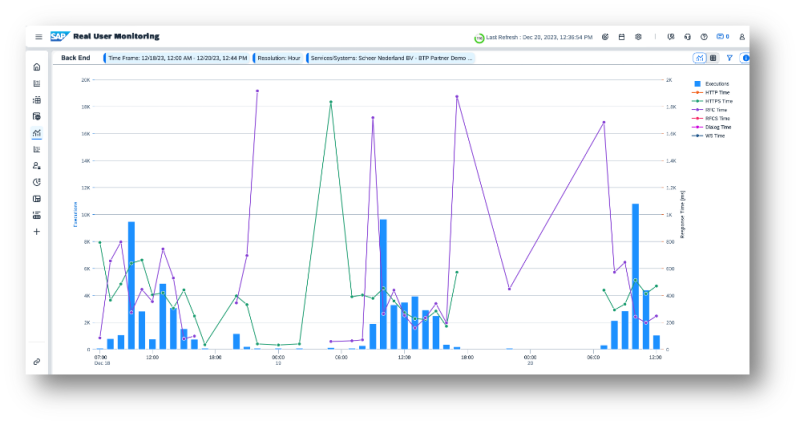Switch to chart view
Viewport: 800px width, 425px height.
699,58
